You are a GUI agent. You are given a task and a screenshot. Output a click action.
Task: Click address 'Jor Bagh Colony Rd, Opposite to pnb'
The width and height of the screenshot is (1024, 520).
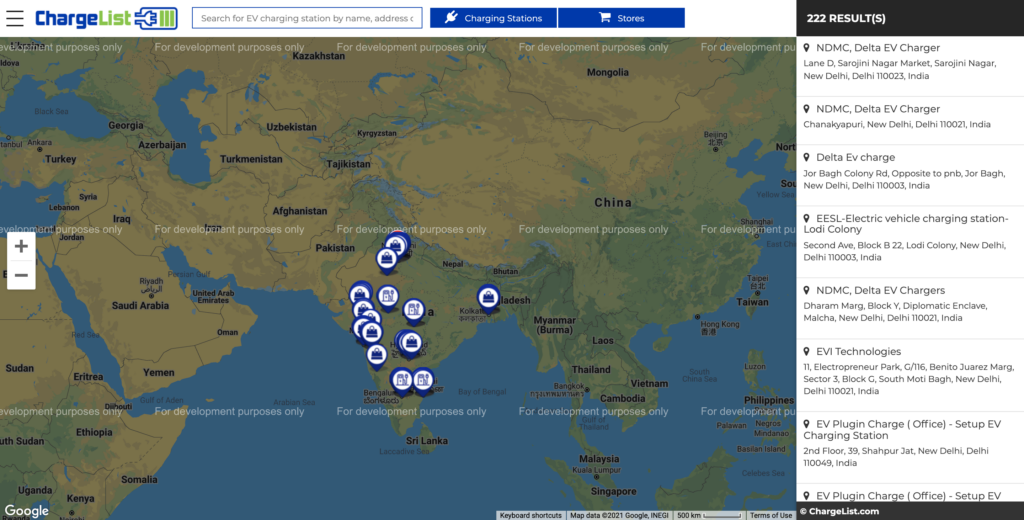click(x=904, y=179)
